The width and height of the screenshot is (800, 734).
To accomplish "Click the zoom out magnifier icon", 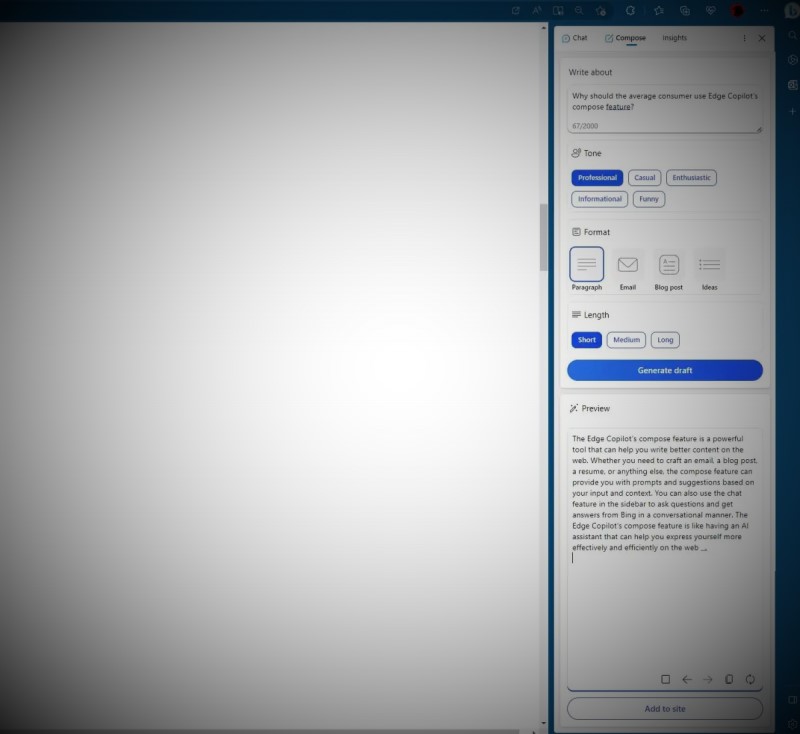I will (x=579, y=11).
